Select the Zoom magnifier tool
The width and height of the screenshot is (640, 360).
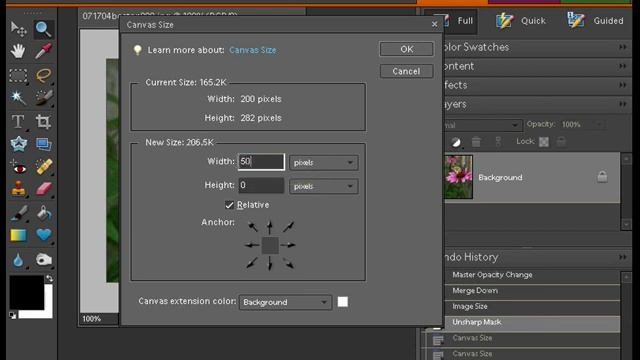(x=43, y=29)
